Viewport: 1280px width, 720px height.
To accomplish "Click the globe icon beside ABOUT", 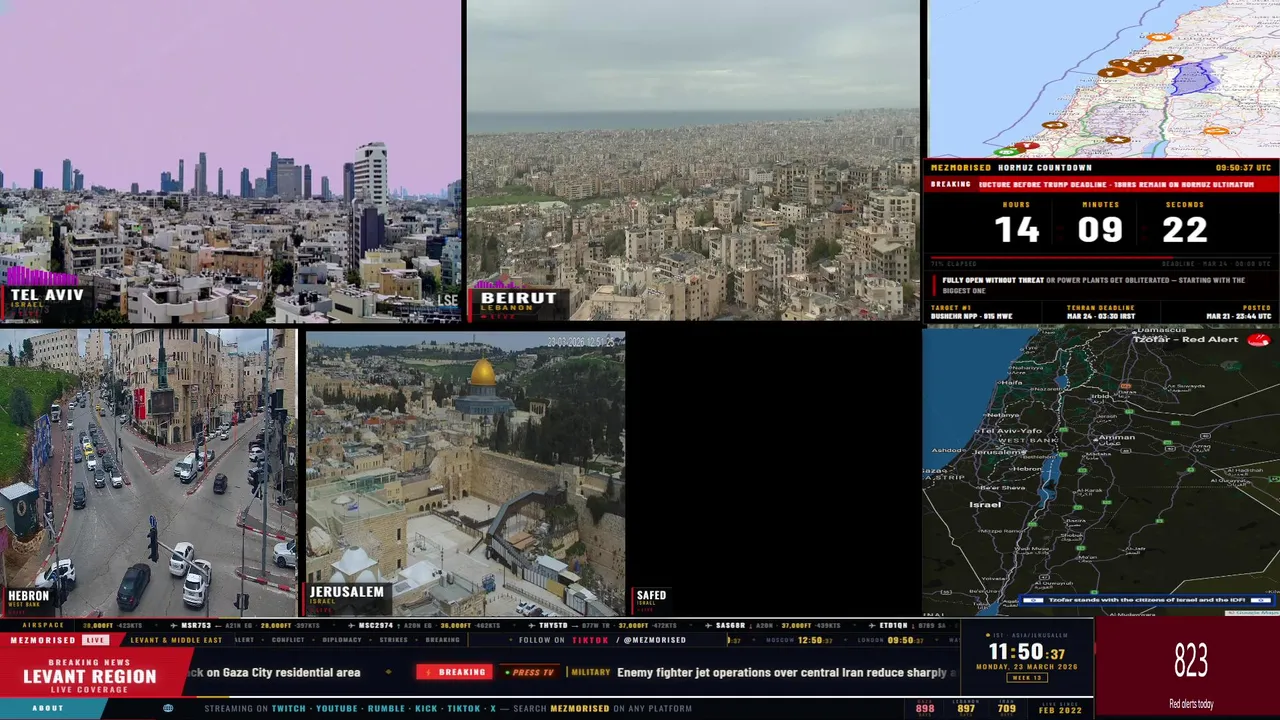I will [x=168, y=708].
